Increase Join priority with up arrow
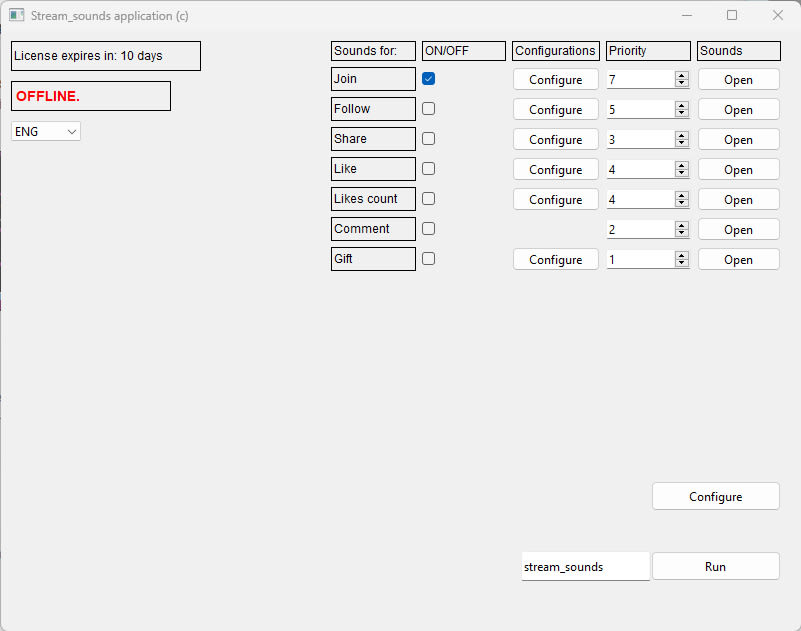The width and height of the screenshot is (801, 631). pyautogui.click(x=681, y=75)
